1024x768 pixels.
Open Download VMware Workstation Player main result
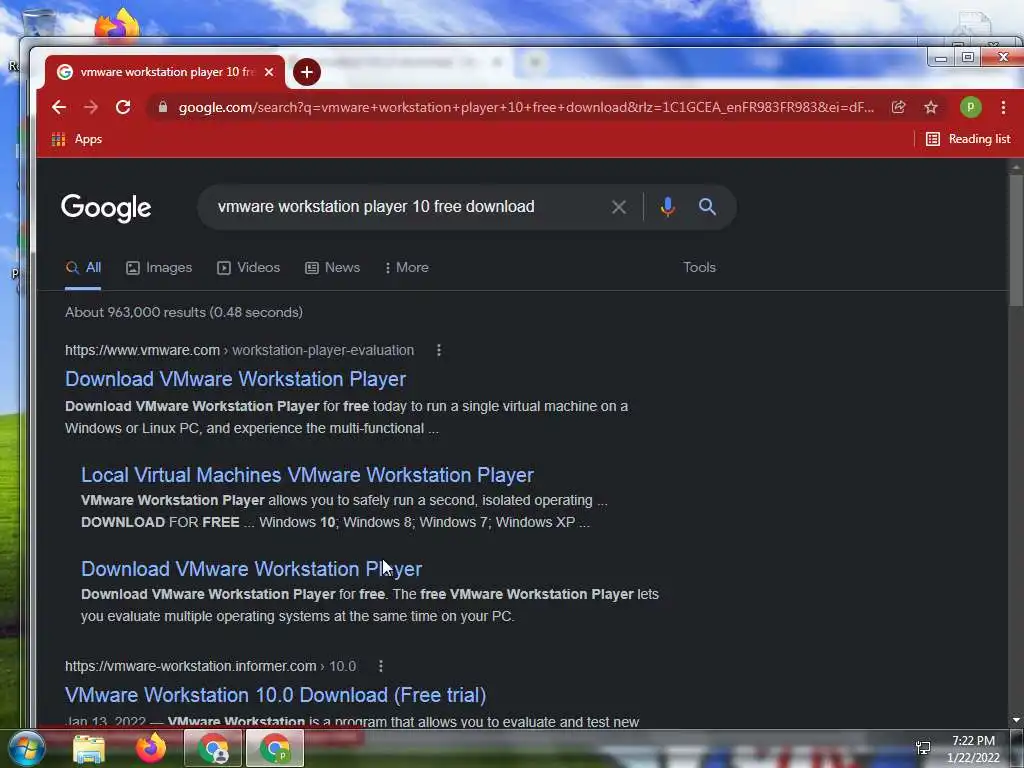click(x=236, y=379)
